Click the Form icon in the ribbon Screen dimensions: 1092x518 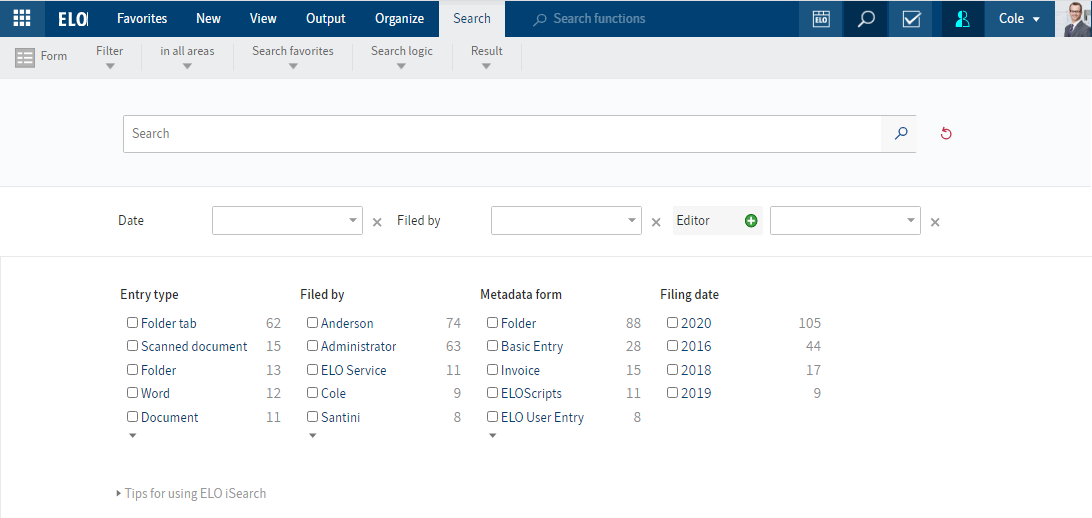pos(26,58)
